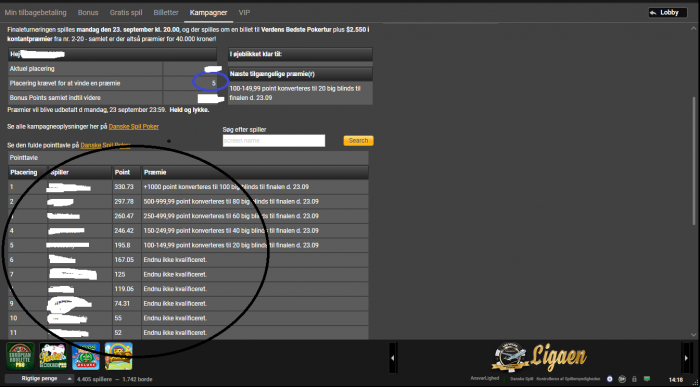Open the Gratis spil tab

coord(126,12)
